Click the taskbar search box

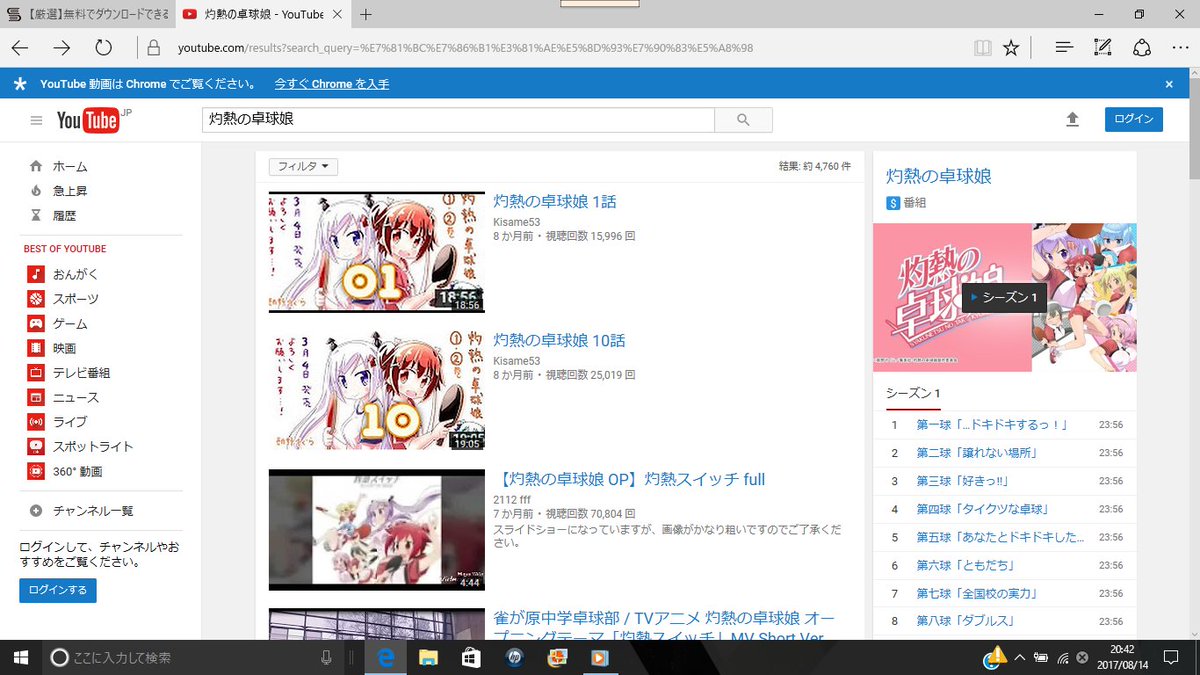click(190, 657)
